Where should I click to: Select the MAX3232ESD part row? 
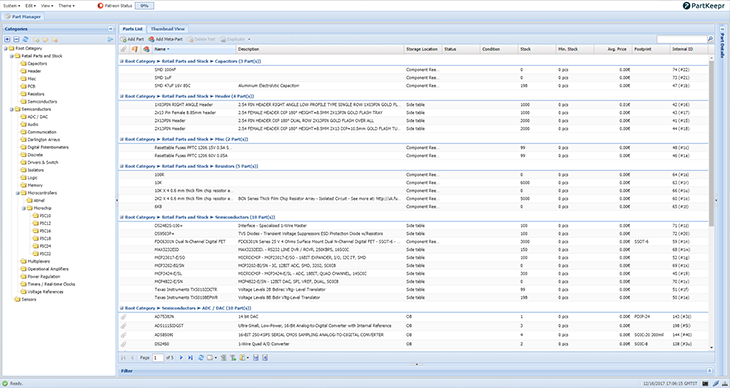tap(413, 250)
